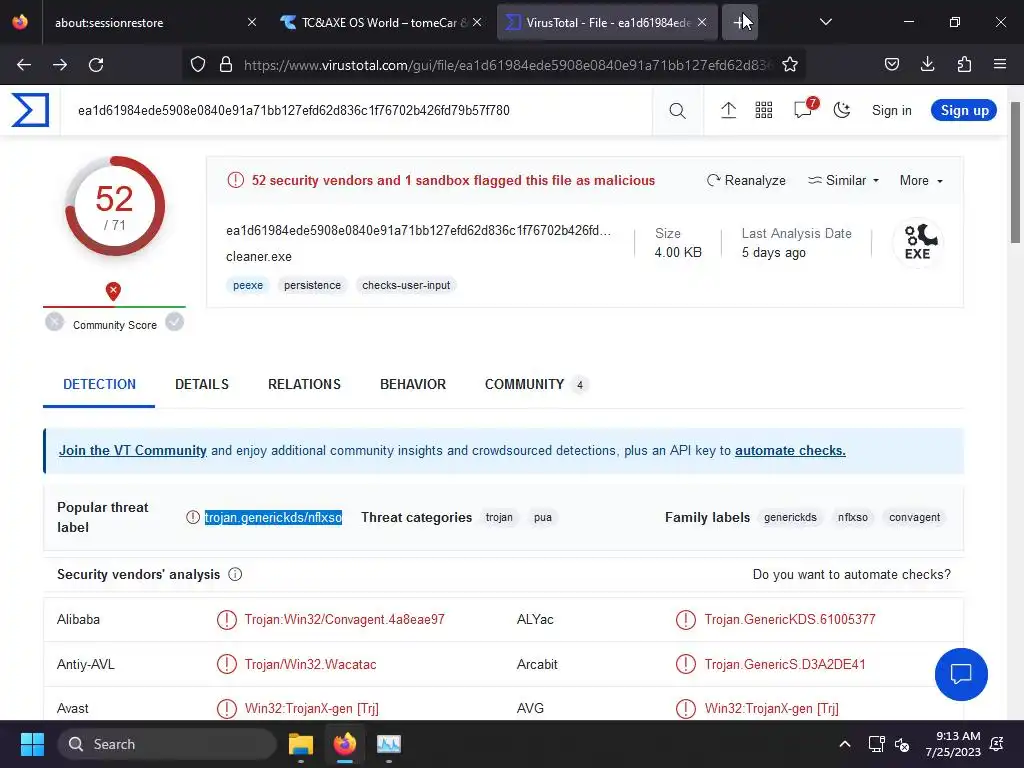Expand the More dropdown
Viewport: 1024px width, 768px height.
pyautogui.click(x=921, y=180)
